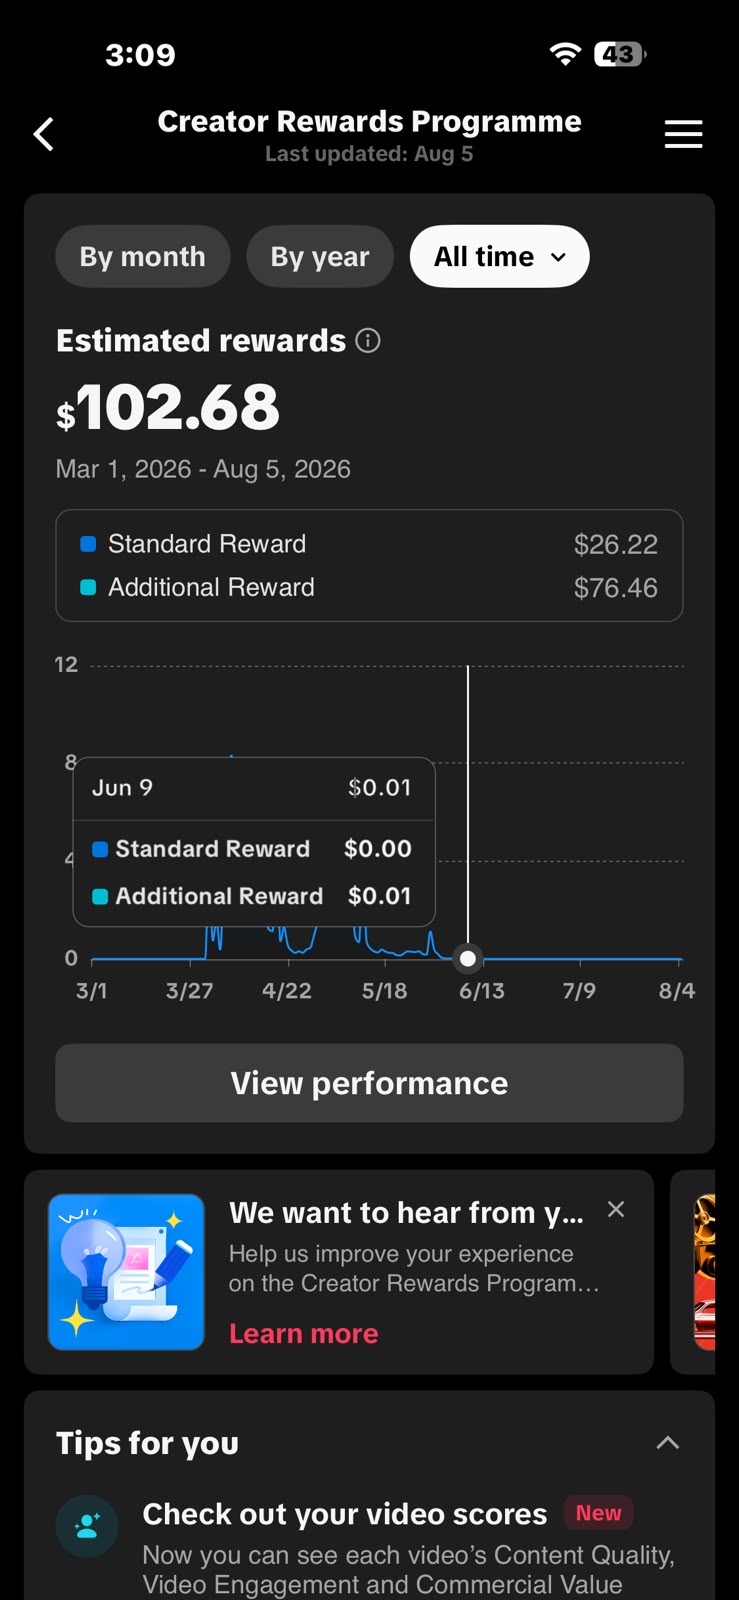Tap the battery indicator icon

(620, 54)
